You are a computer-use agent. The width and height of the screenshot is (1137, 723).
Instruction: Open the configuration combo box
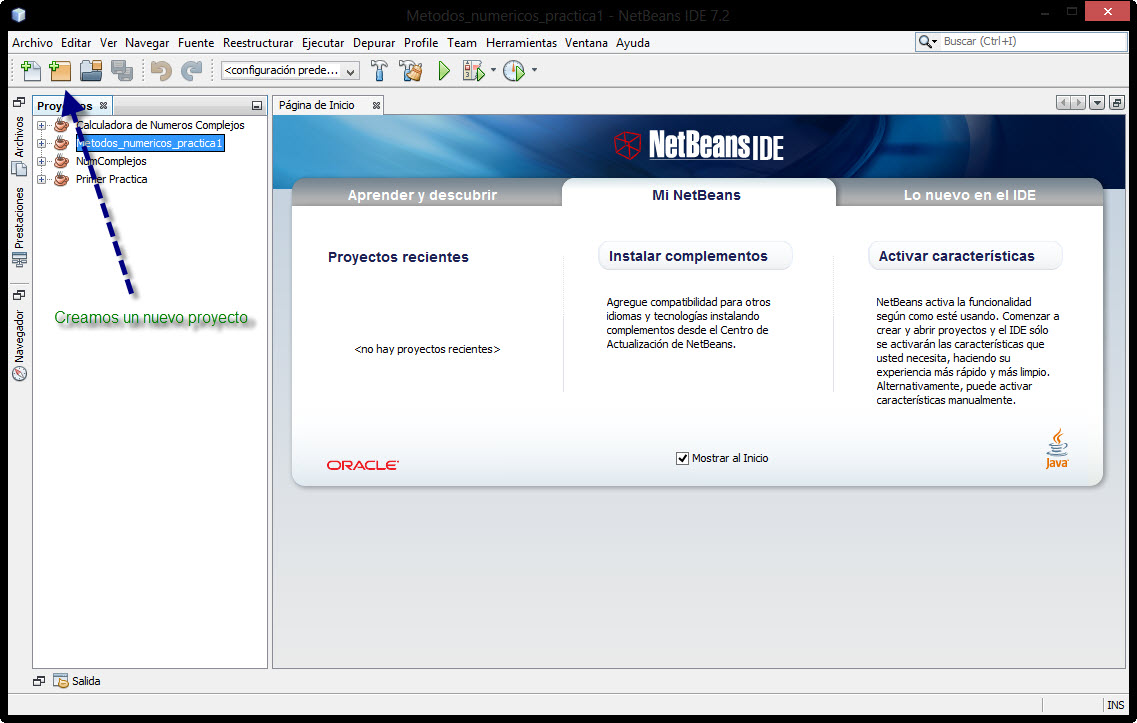[290, 70]
